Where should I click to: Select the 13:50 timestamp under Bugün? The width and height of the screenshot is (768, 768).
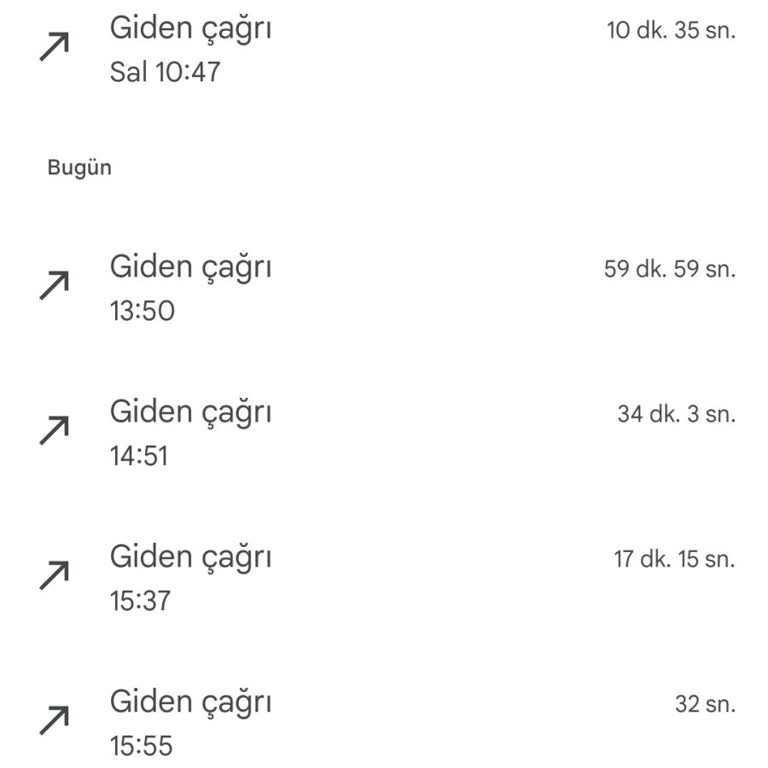142,311
